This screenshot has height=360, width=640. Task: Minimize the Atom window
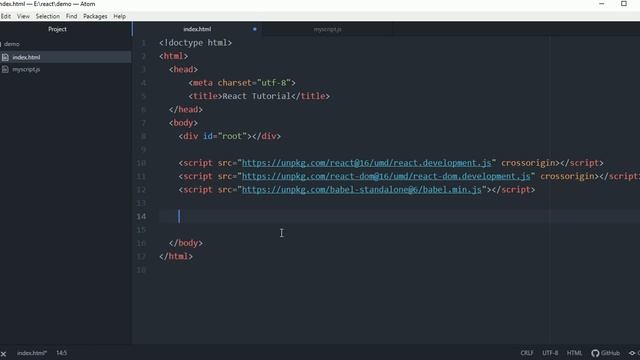[602, 4]
